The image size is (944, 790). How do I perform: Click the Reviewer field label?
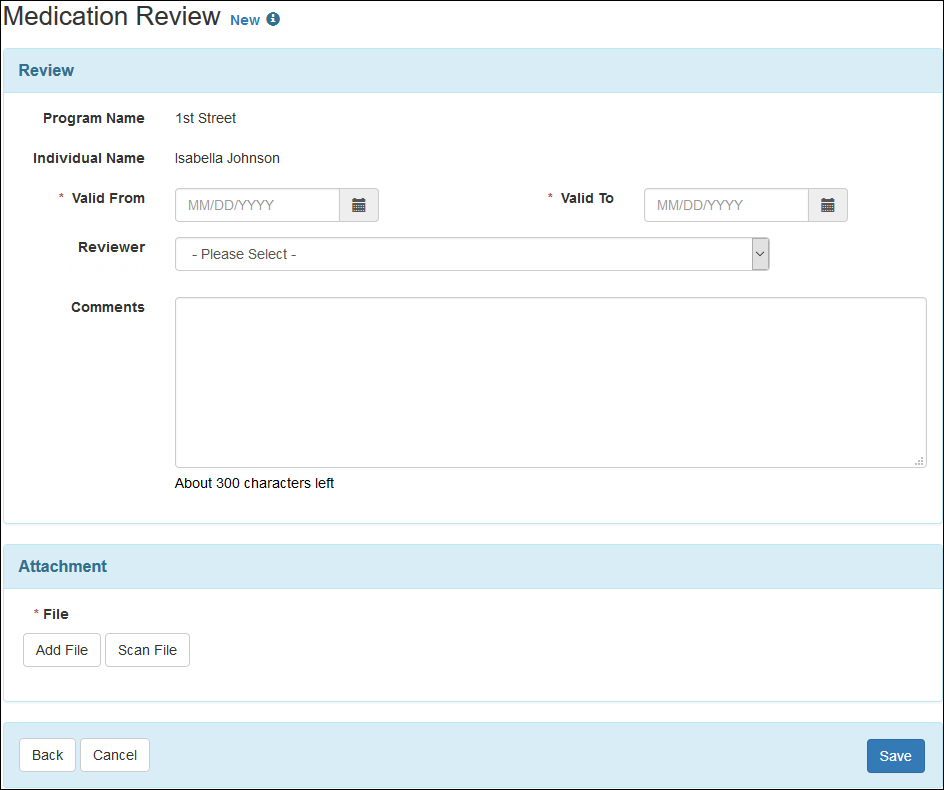[x=111, y=247]
